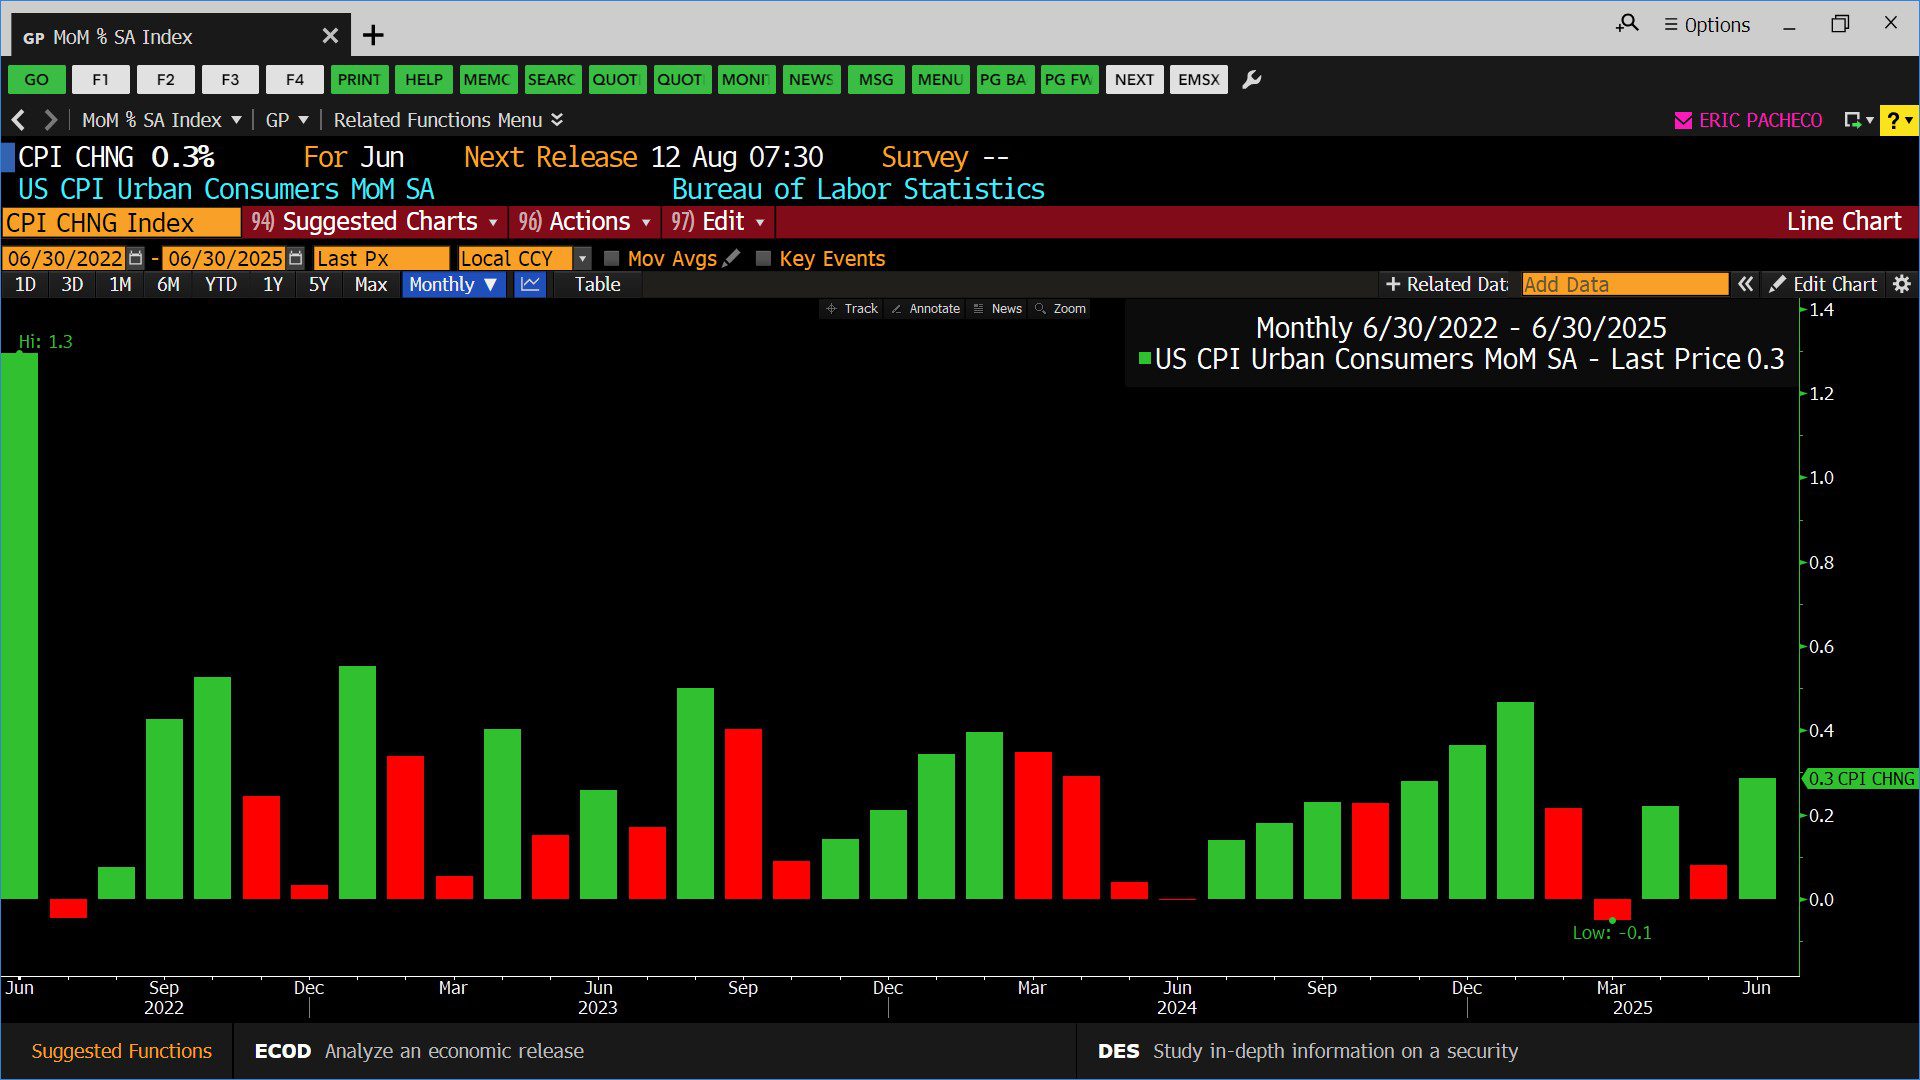Click the user search icon in the title bar
The image size is (1920, 1080).
(x=1627, y=23)
